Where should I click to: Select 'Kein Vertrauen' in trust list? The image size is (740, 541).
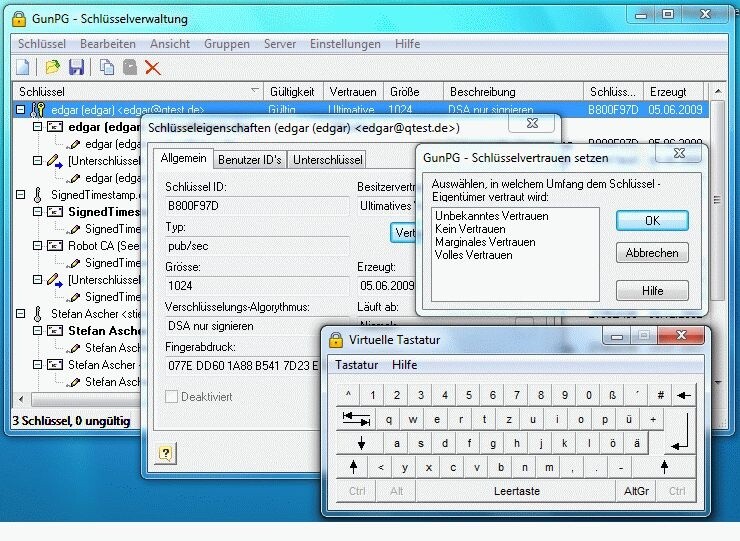point(470,229)
